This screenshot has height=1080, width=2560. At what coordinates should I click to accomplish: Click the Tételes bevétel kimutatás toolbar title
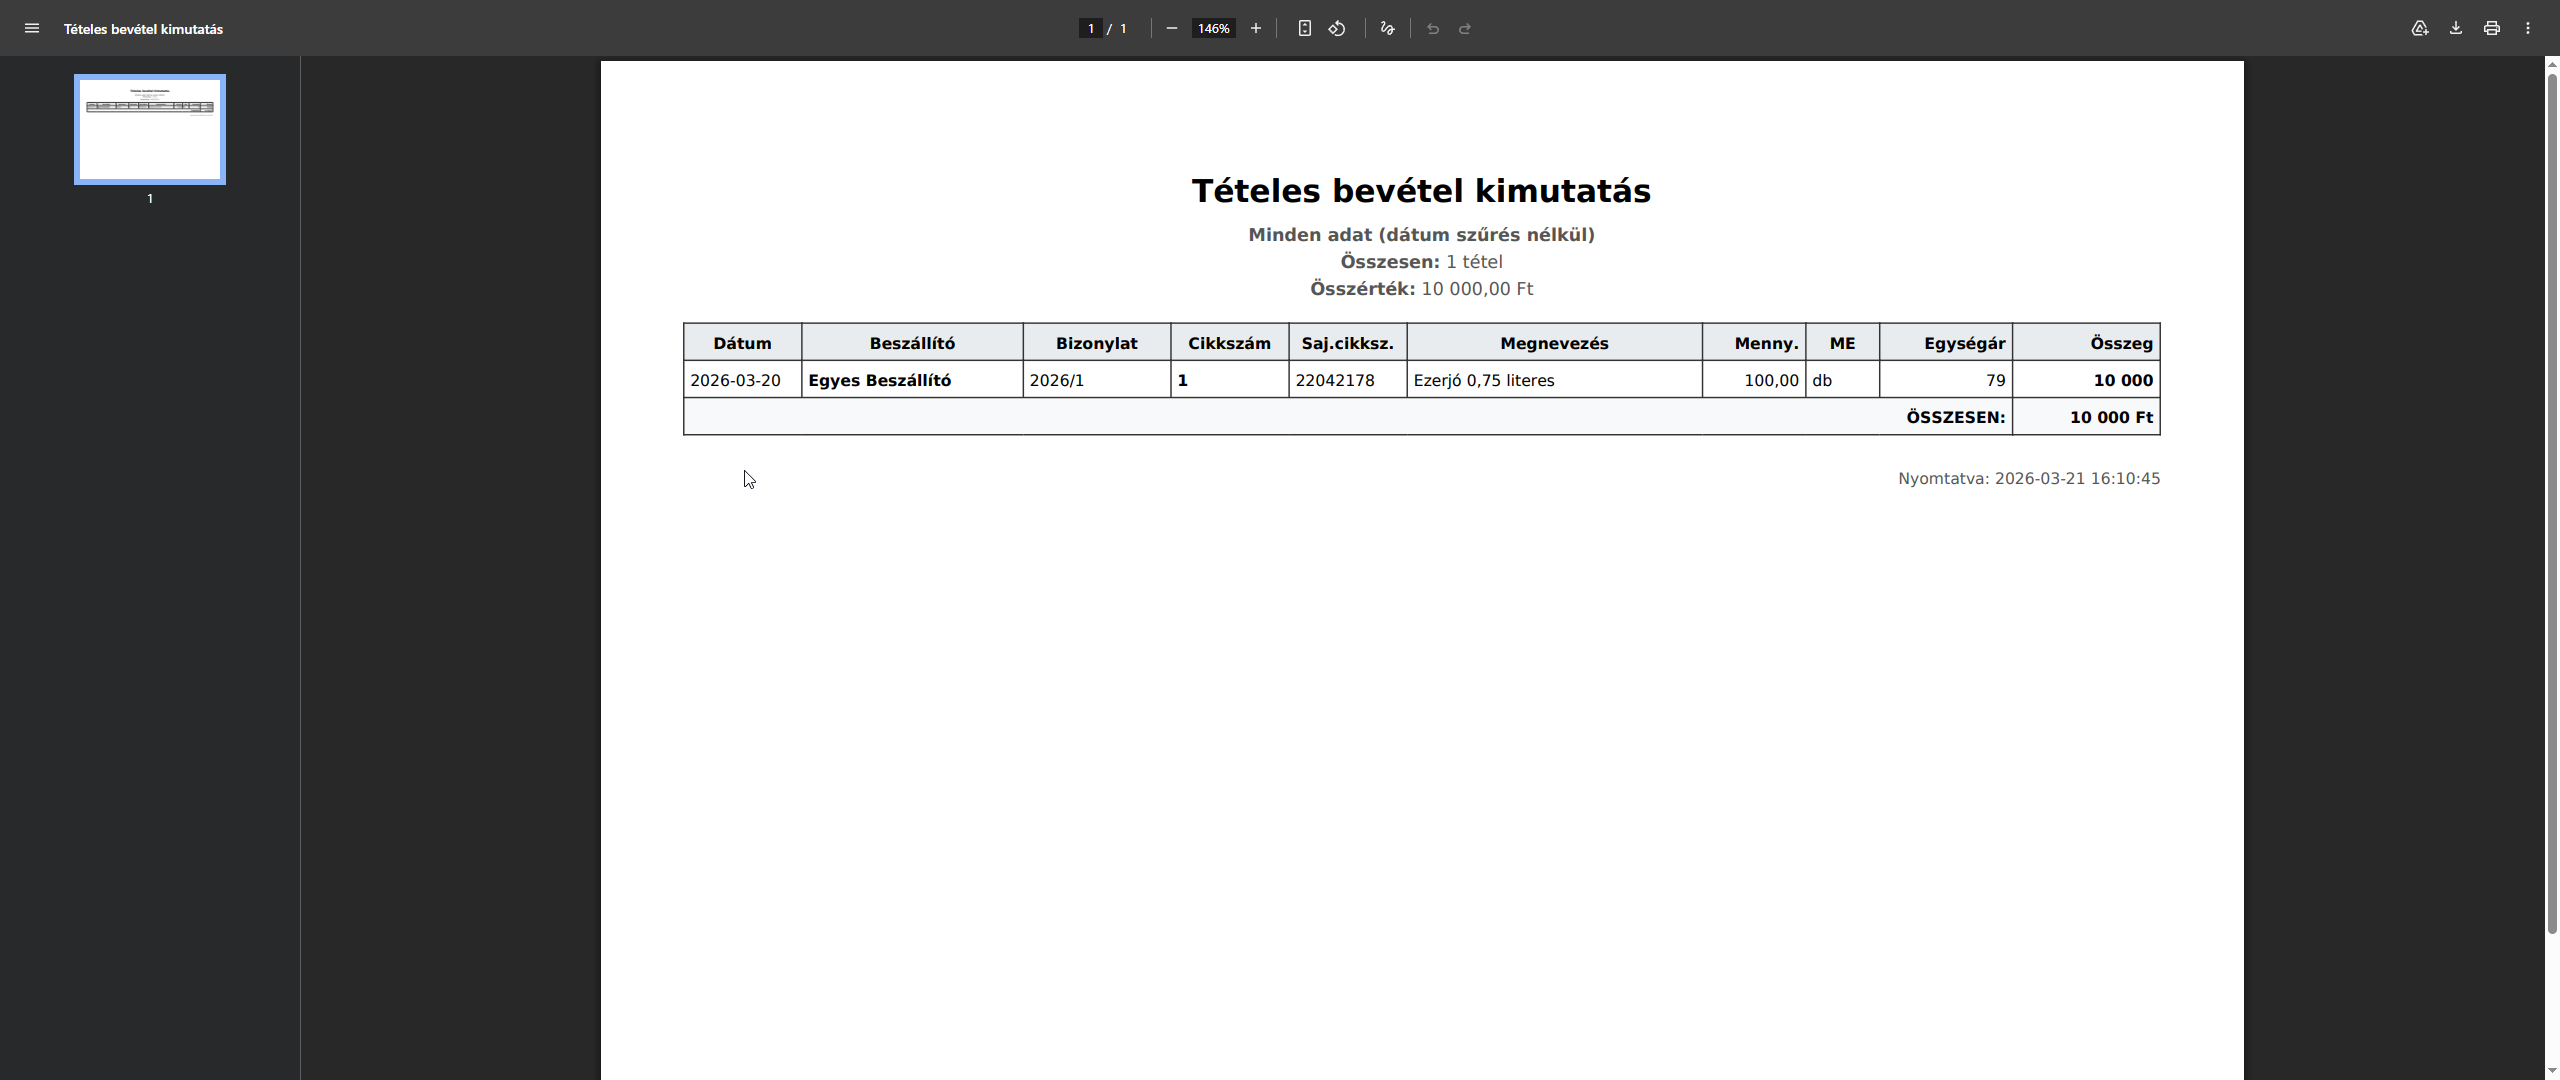(143, 29)
